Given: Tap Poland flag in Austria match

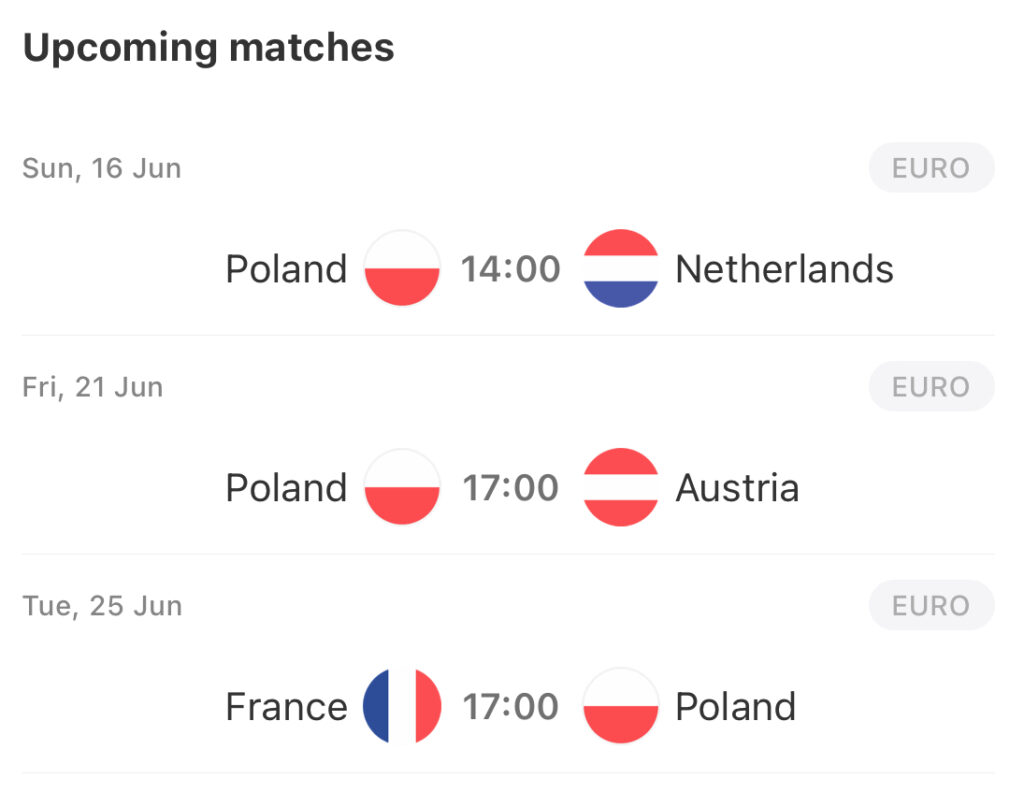Looking at the screenshot, I should coord(402,487).
